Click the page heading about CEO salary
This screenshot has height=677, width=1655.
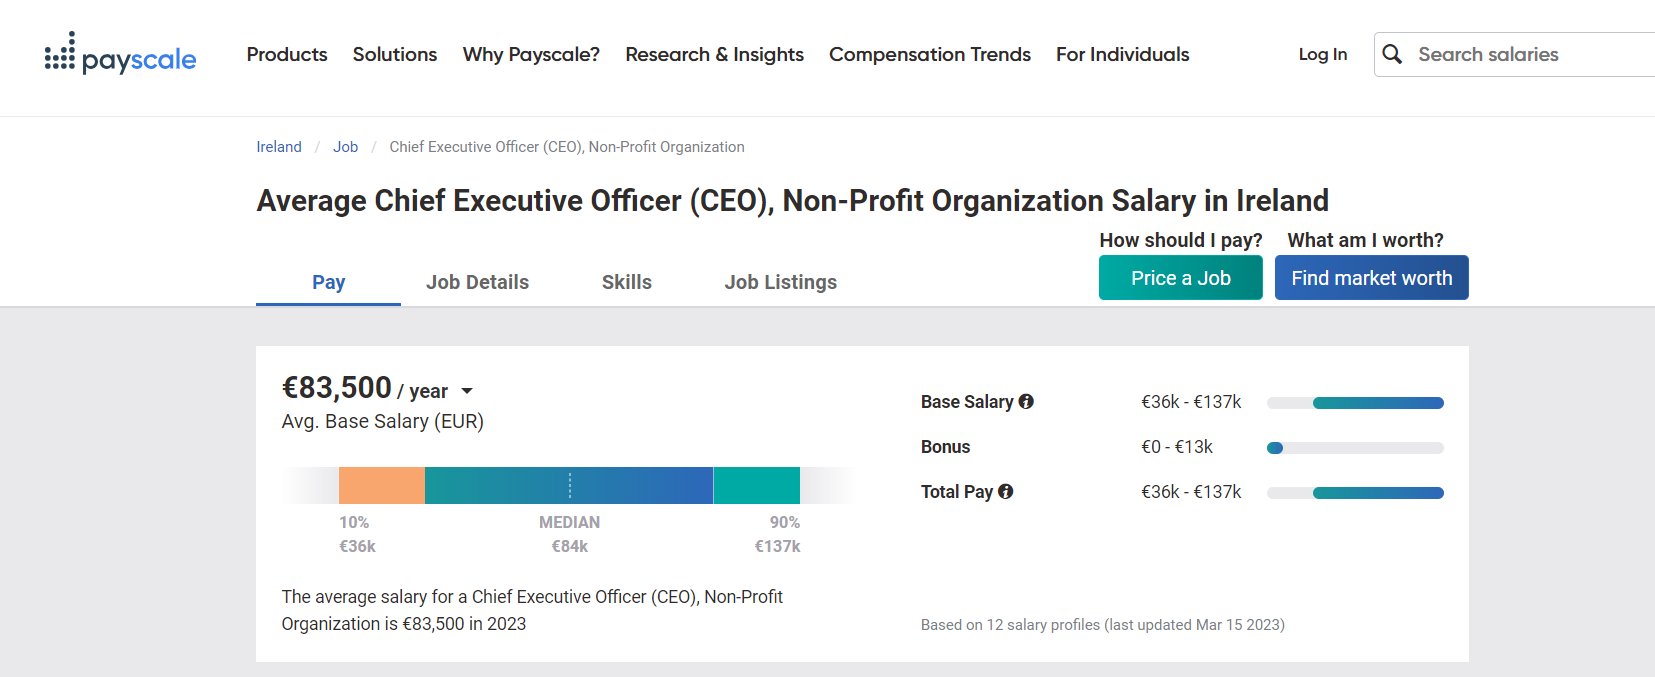(x=793, y=201)
